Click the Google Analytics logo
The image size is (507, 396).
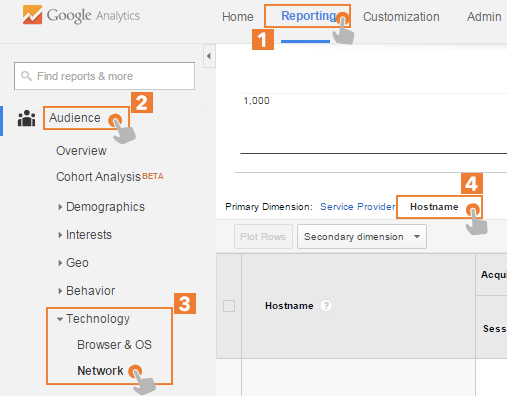81,15
